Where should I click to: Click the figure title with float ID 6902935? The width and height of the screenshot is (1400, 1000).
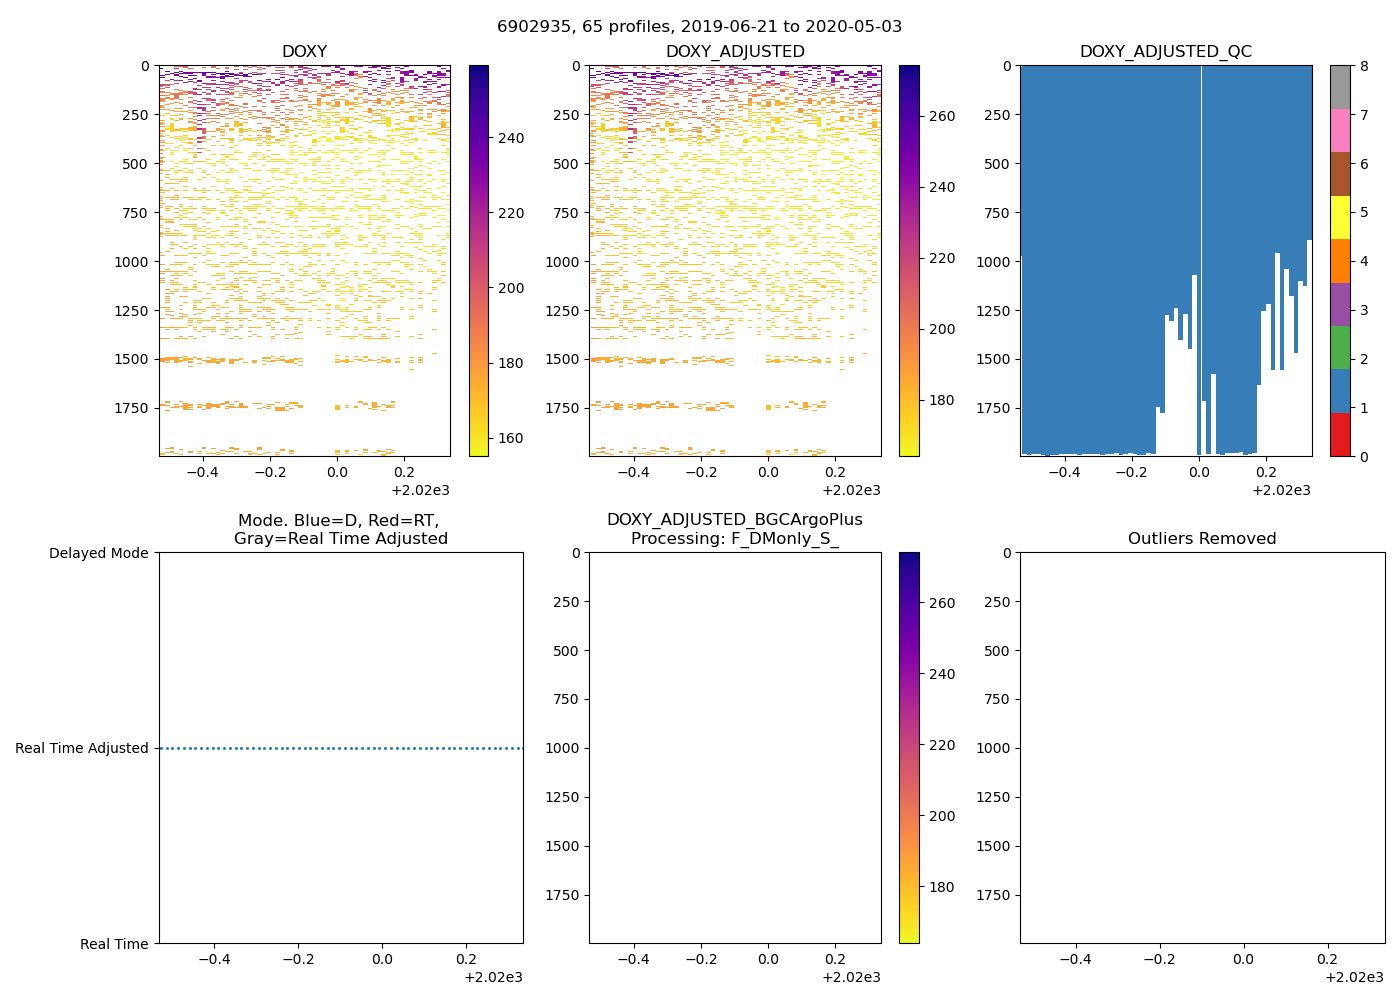coord(699,27)
